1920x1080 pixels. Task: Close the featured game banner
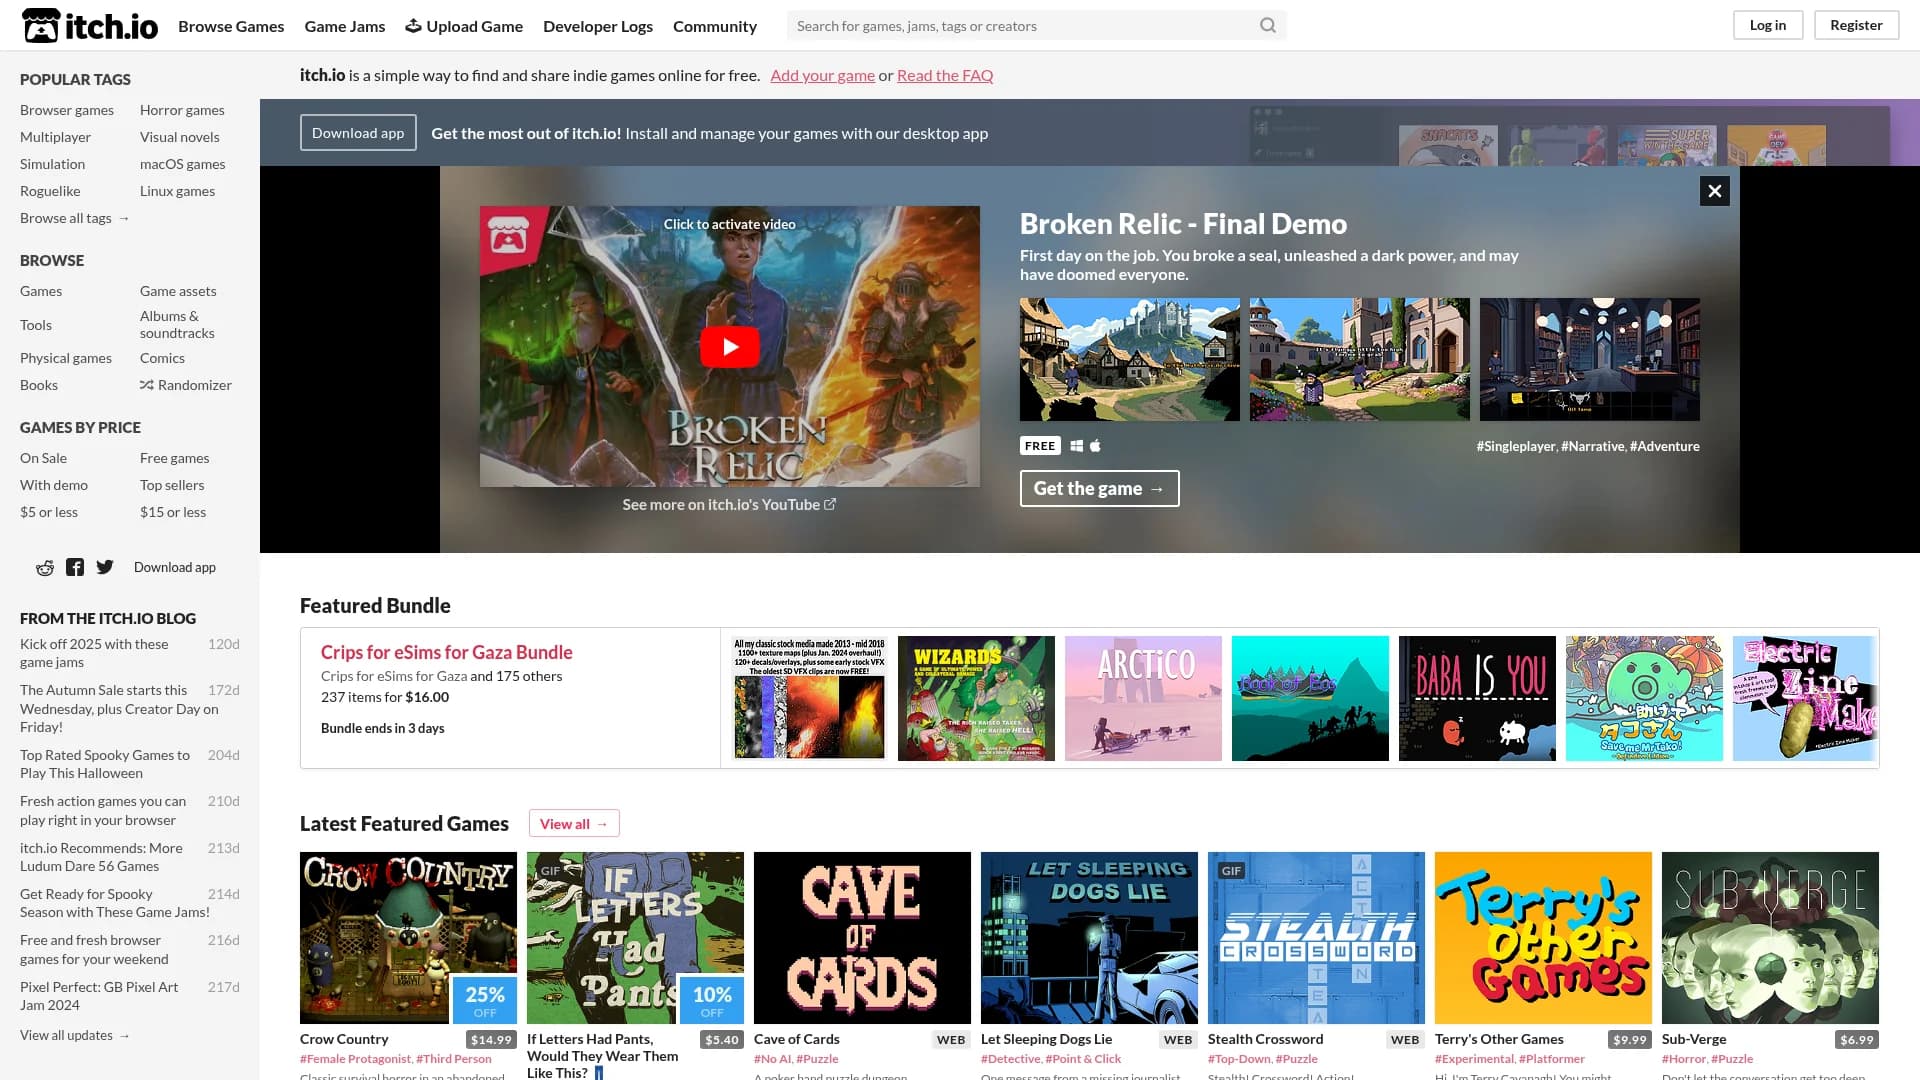tap(1714, 191)
